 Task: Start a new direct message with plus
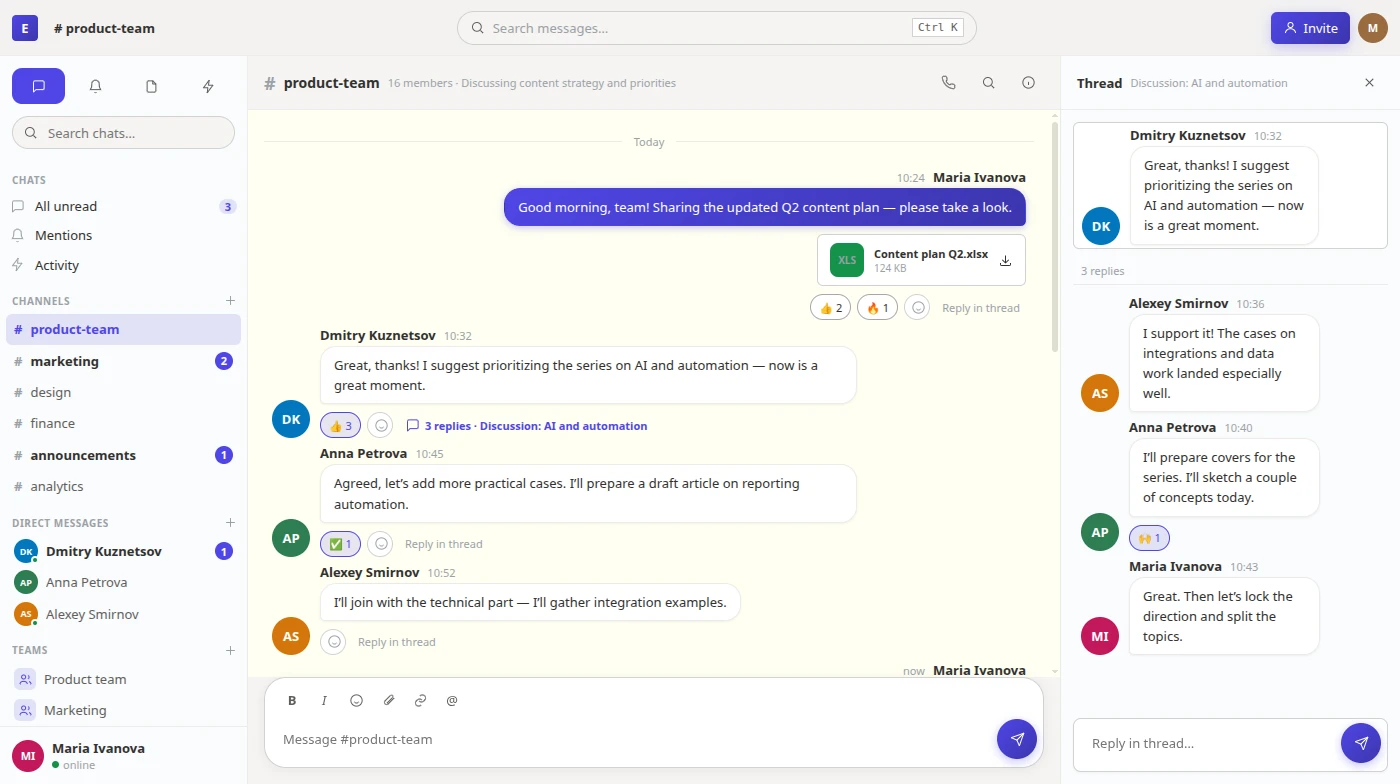pyautogui.click(x=230, y=523)
